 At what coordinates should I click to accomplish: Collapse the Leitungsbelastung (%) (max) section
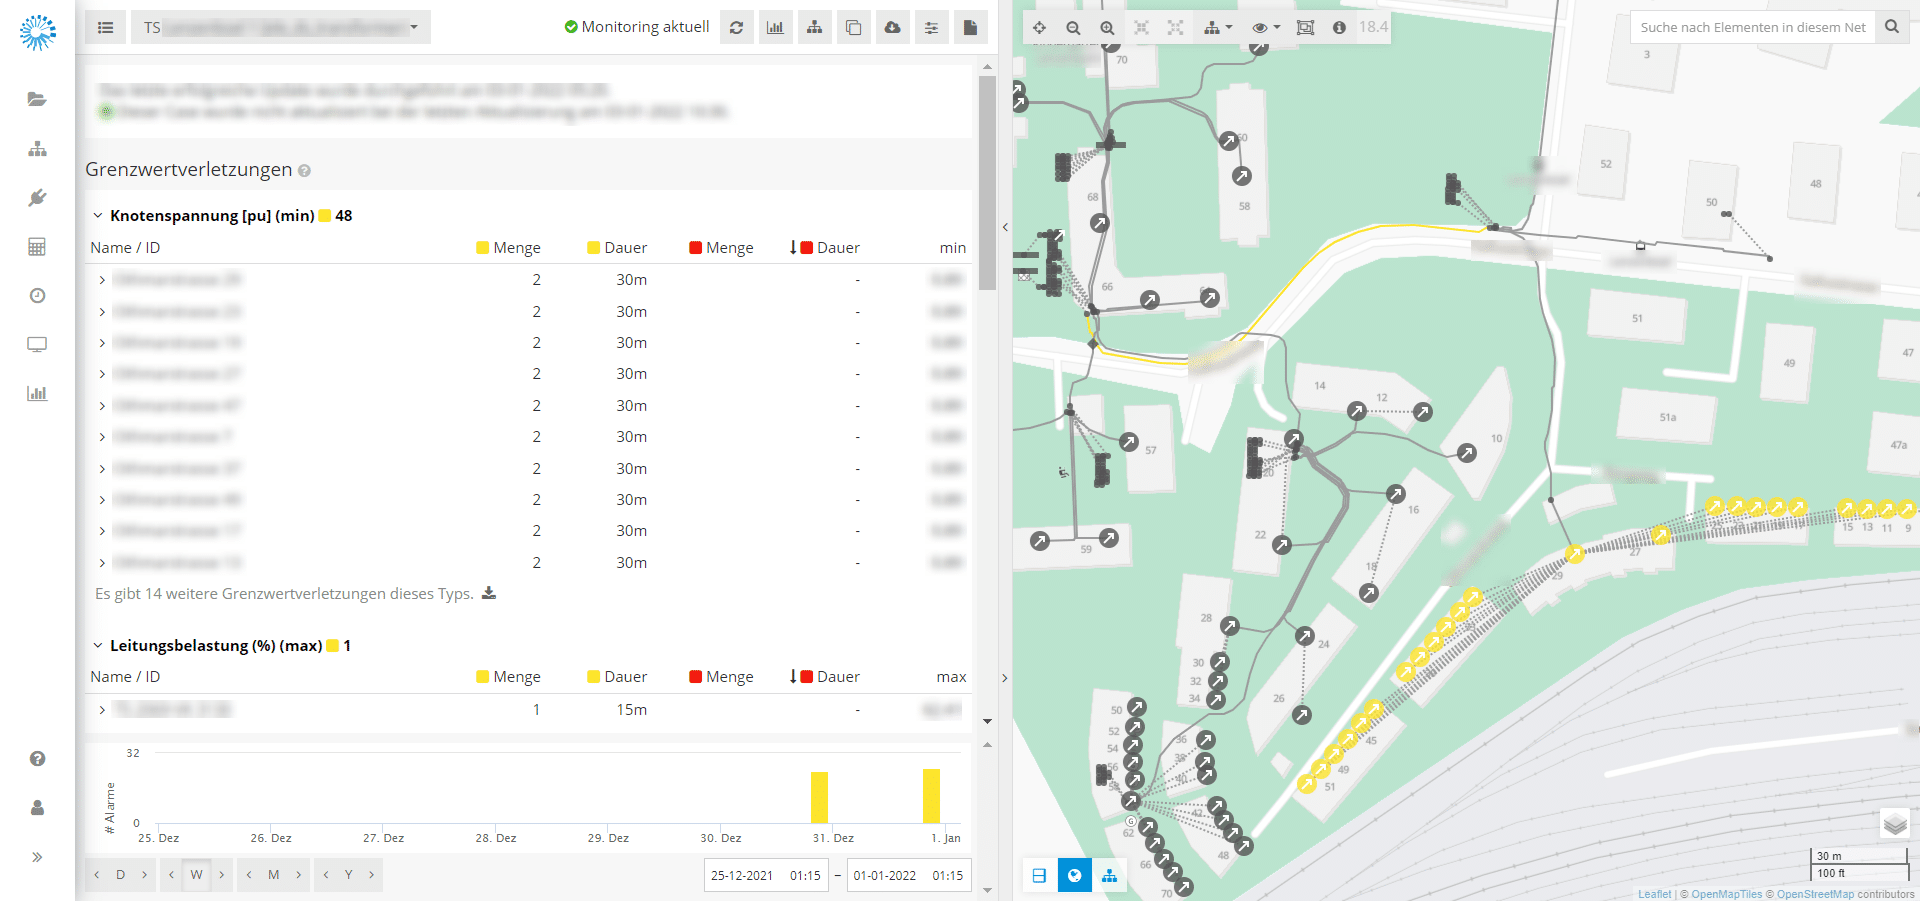tap(98, 646)
